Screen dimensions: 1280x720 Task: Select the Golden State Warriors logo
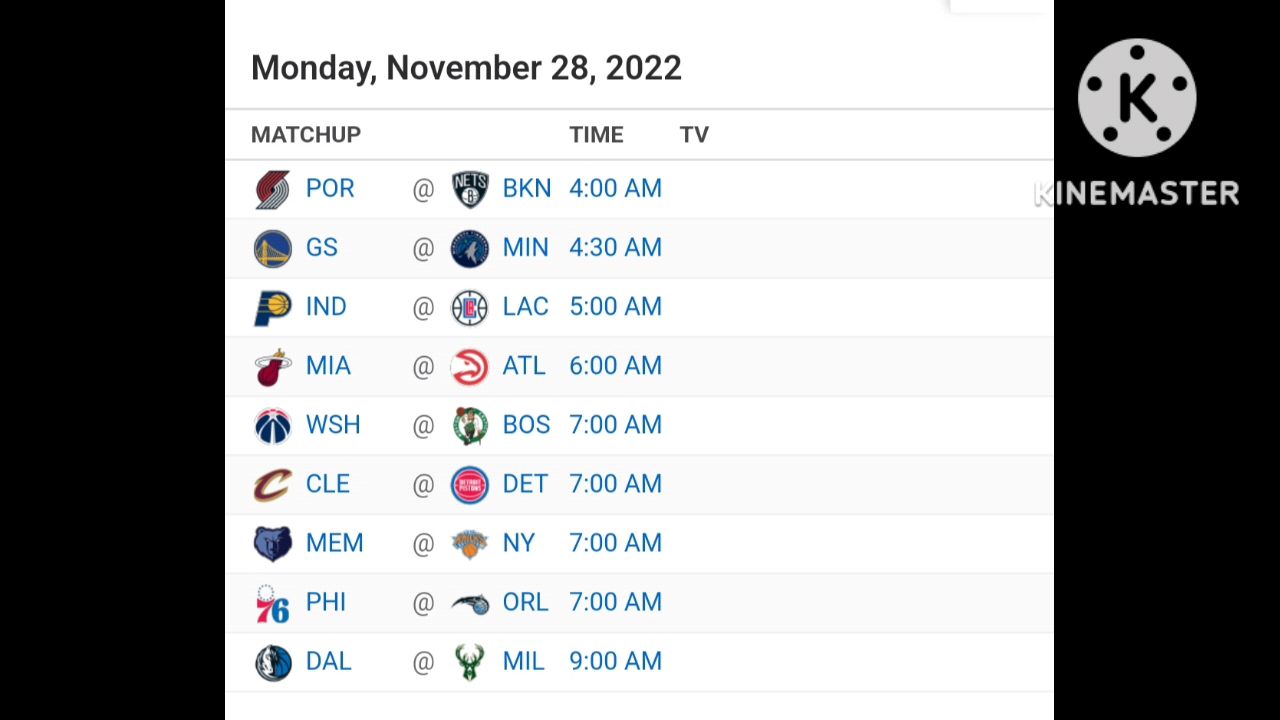tap(272, 248)
